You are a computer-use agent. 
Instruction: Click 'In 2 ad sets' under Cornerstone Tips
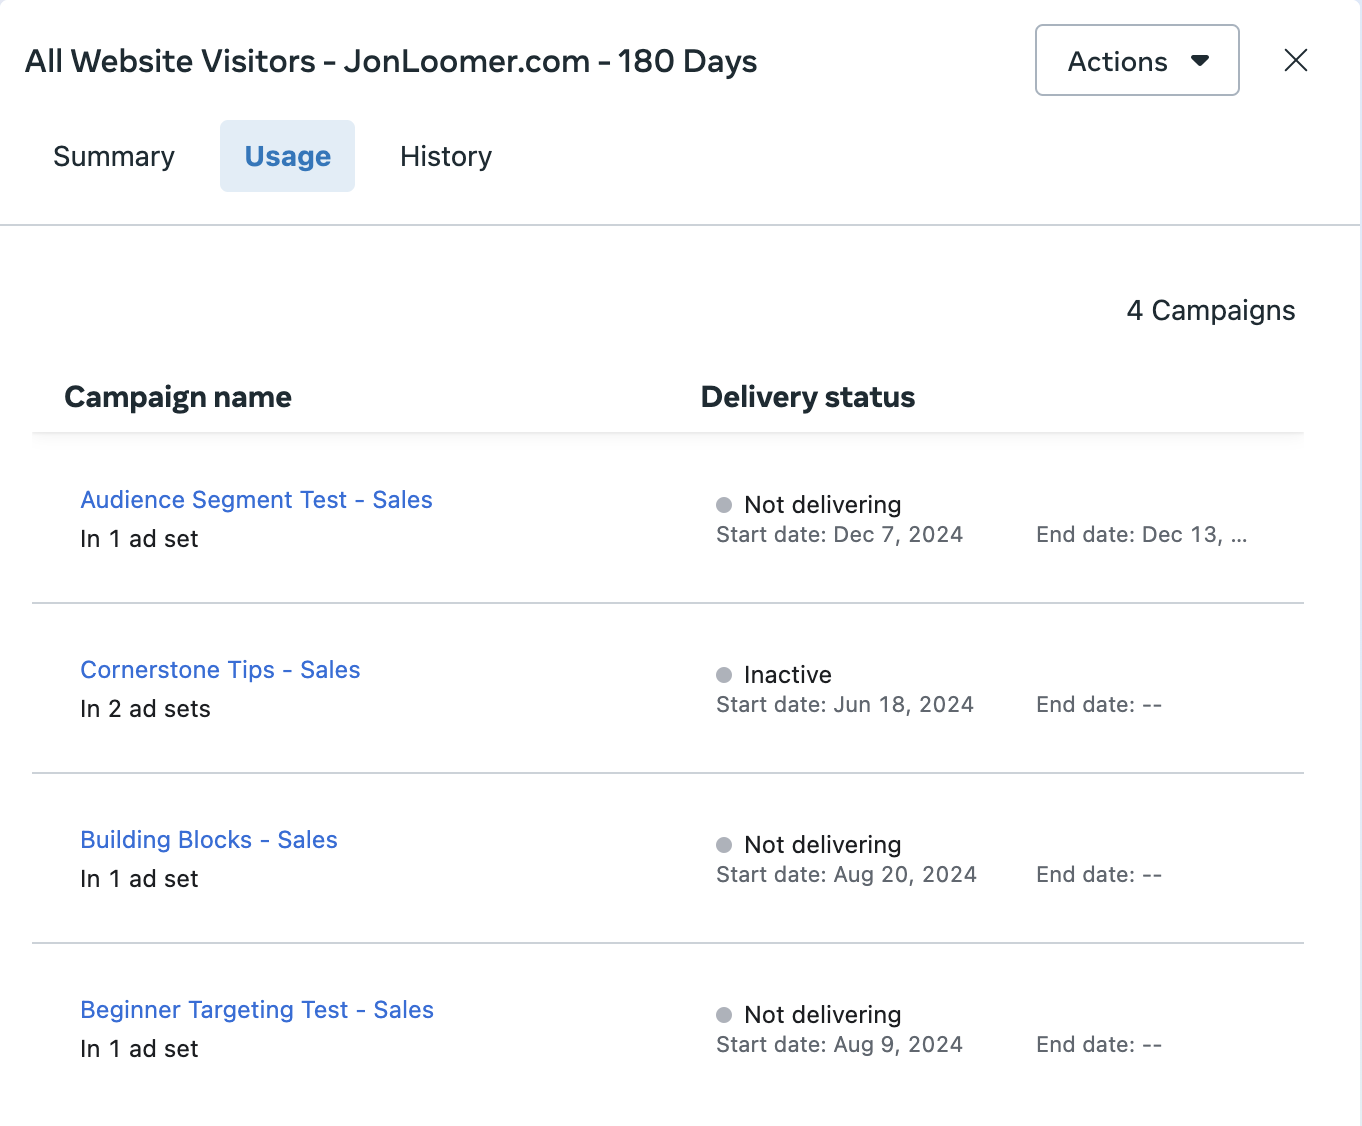point(145,709)
